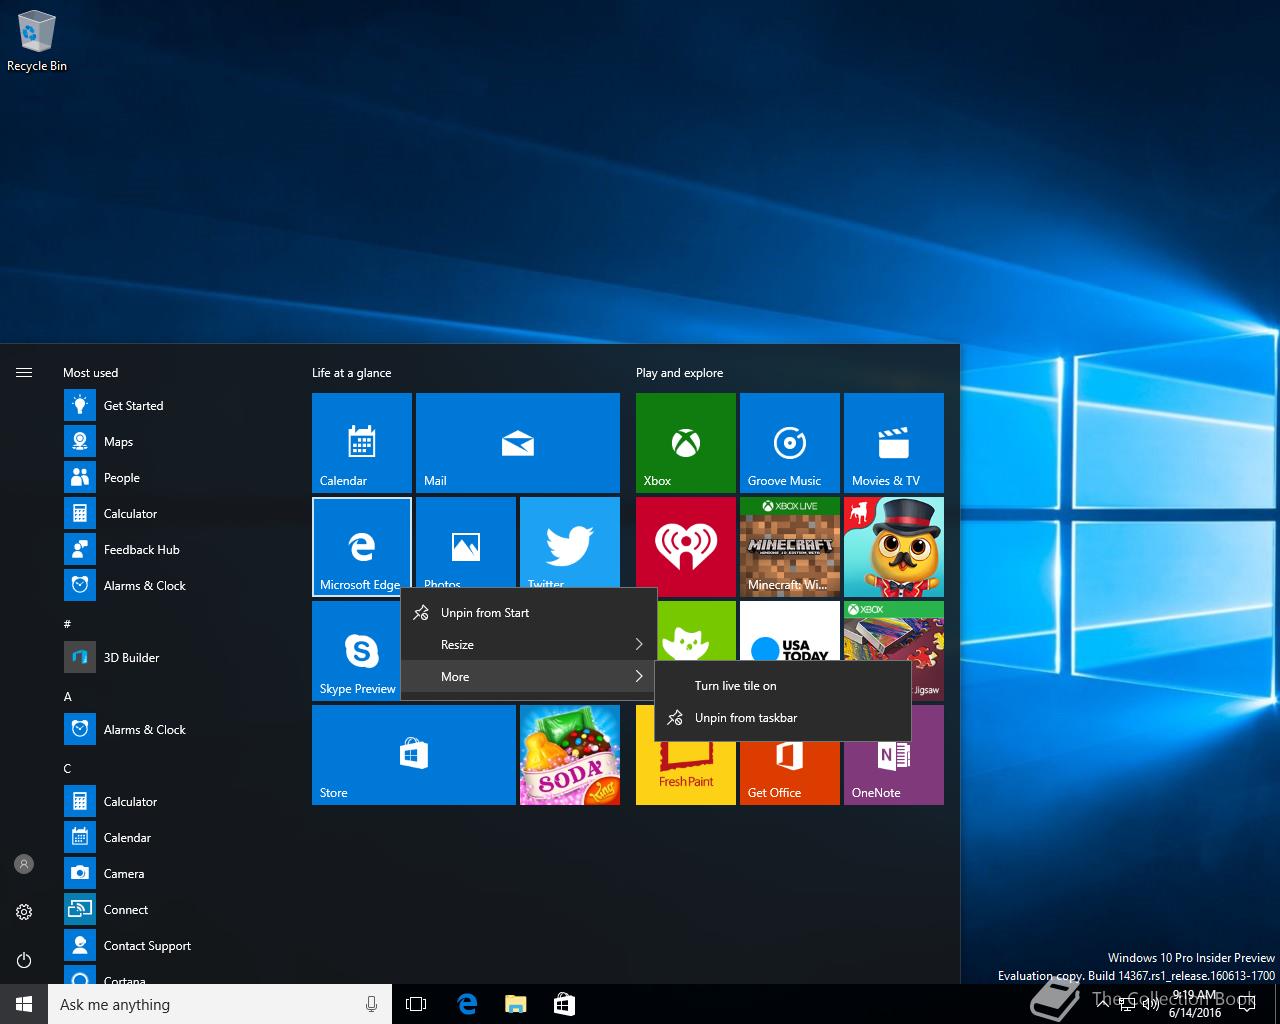Open the top hat bird game tile

point(894,546)
